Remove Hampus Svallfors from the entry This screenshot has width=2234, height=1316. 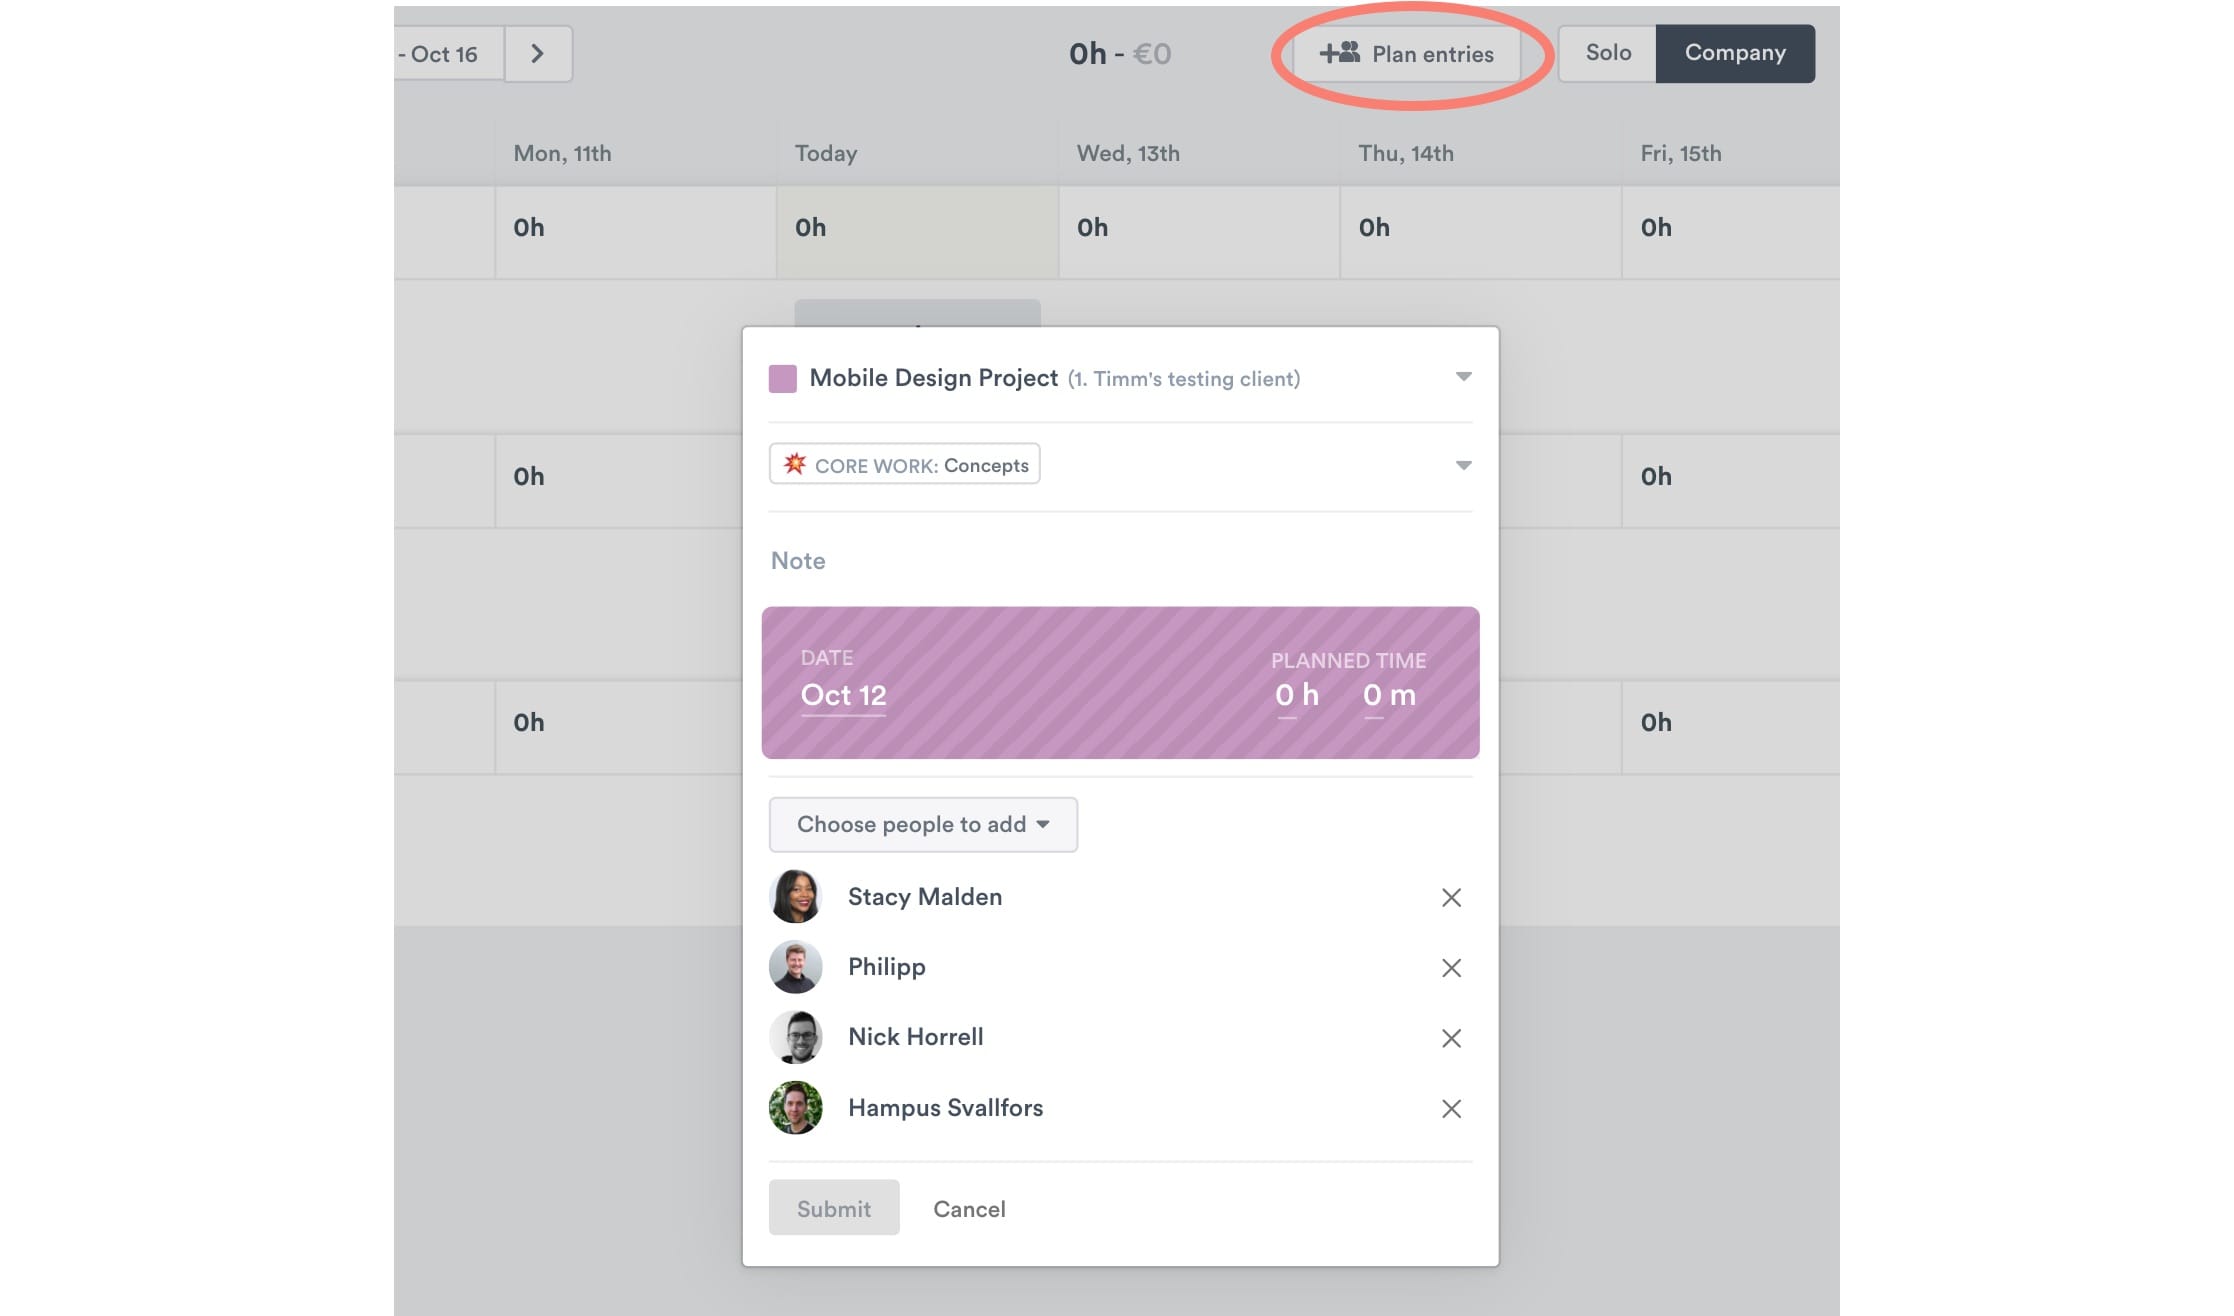point(1451,1108)
